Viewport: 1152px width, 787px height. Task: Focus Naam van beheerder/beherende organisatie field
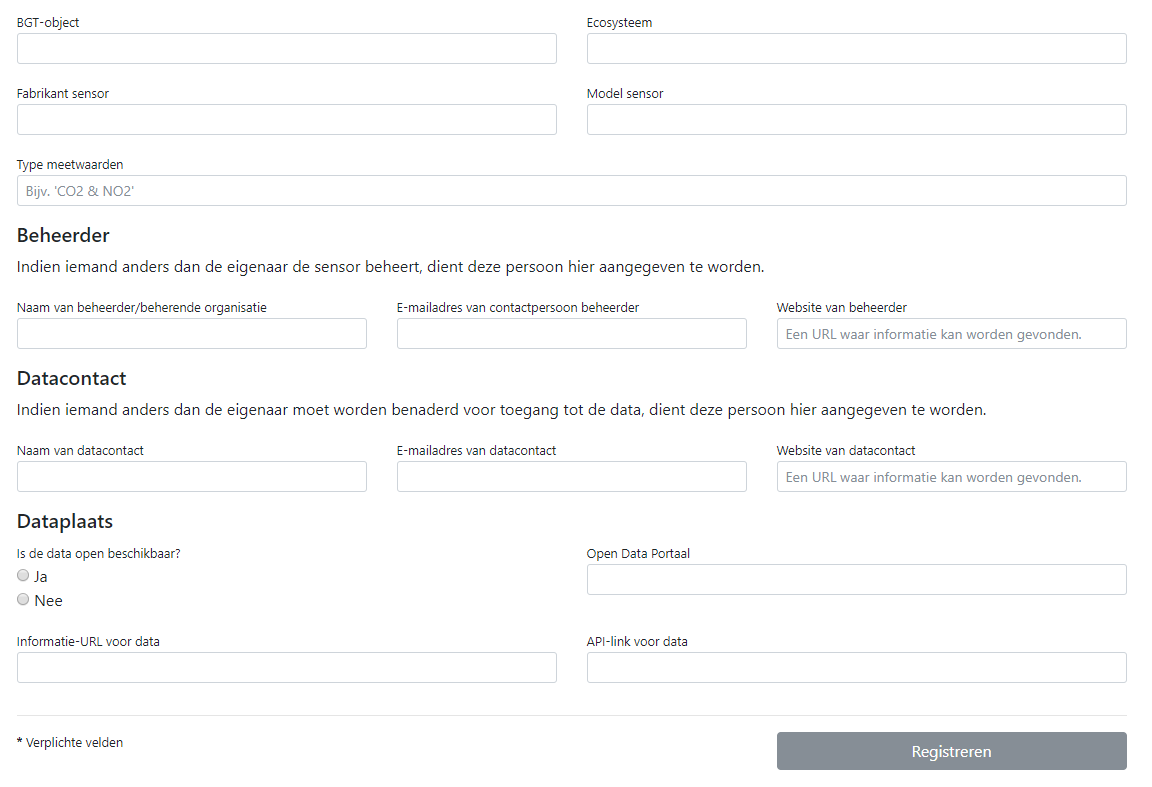(191, 334)
